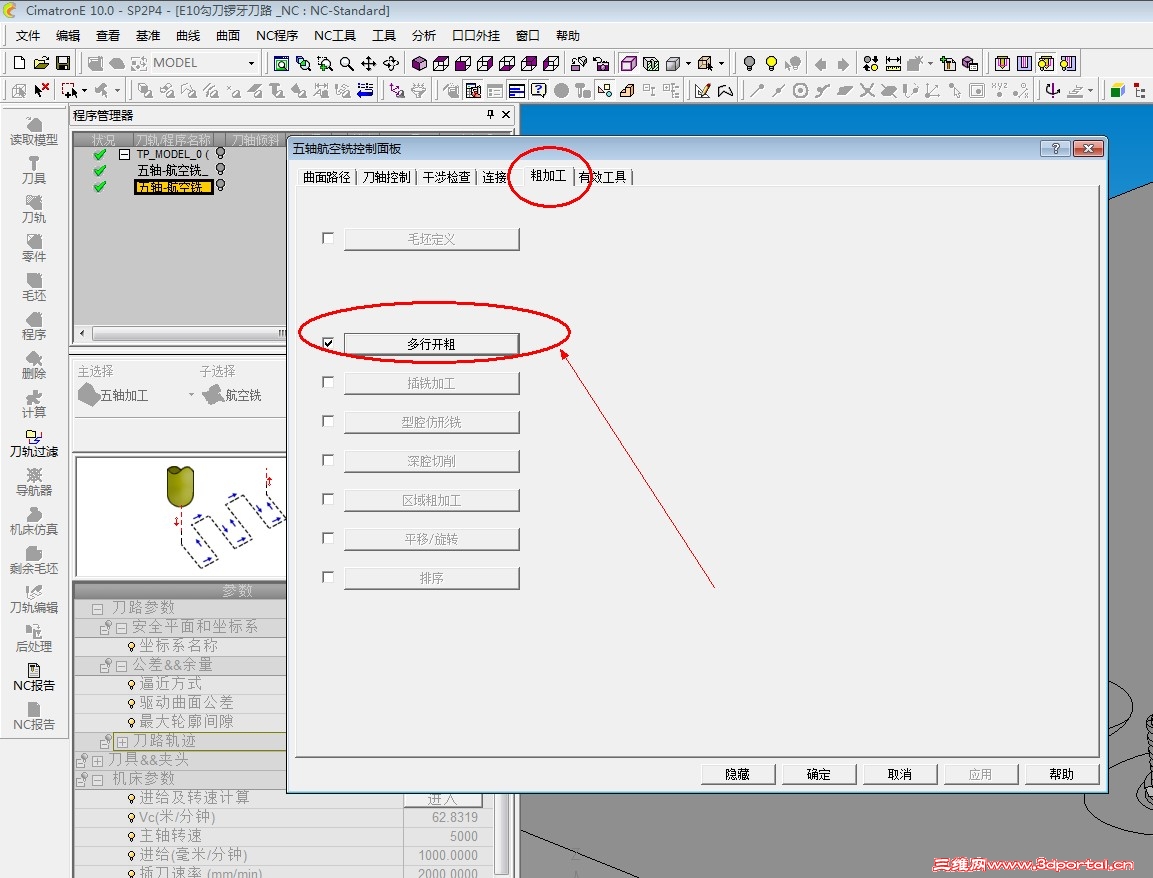The image size is (1153, 878).
Task: Close the 程序管理器 panel
Action: point(506,114)
